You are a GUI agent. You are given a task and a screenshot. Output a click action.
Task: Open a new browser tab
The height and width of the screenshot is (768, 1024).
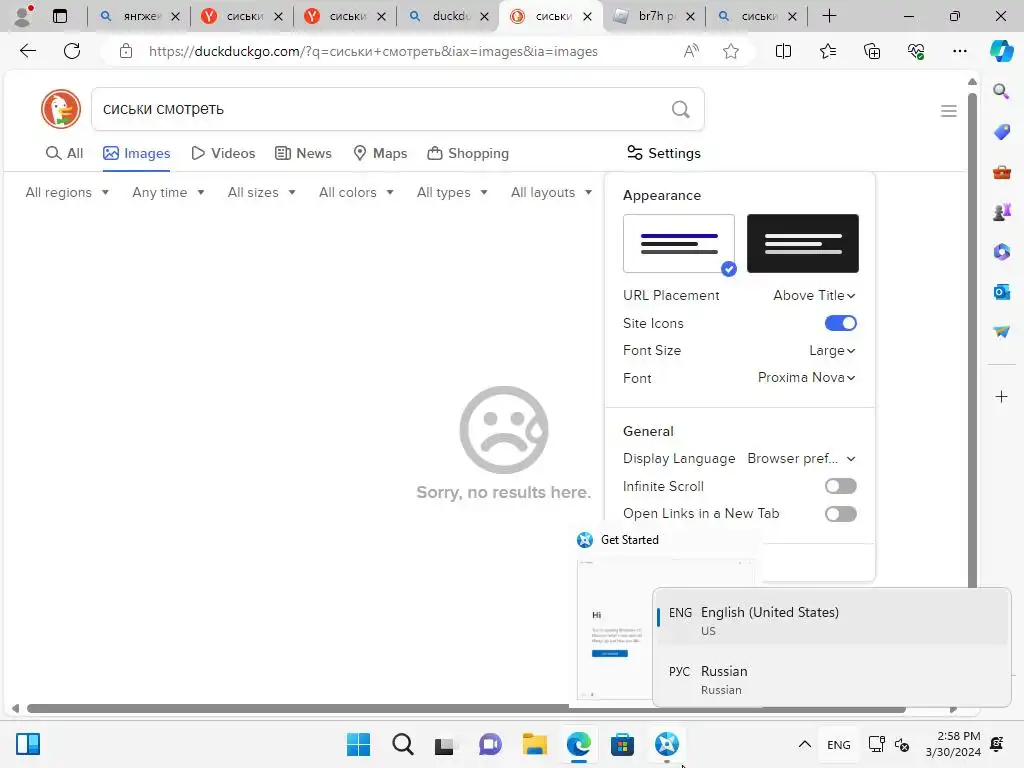tap(829, 16)
